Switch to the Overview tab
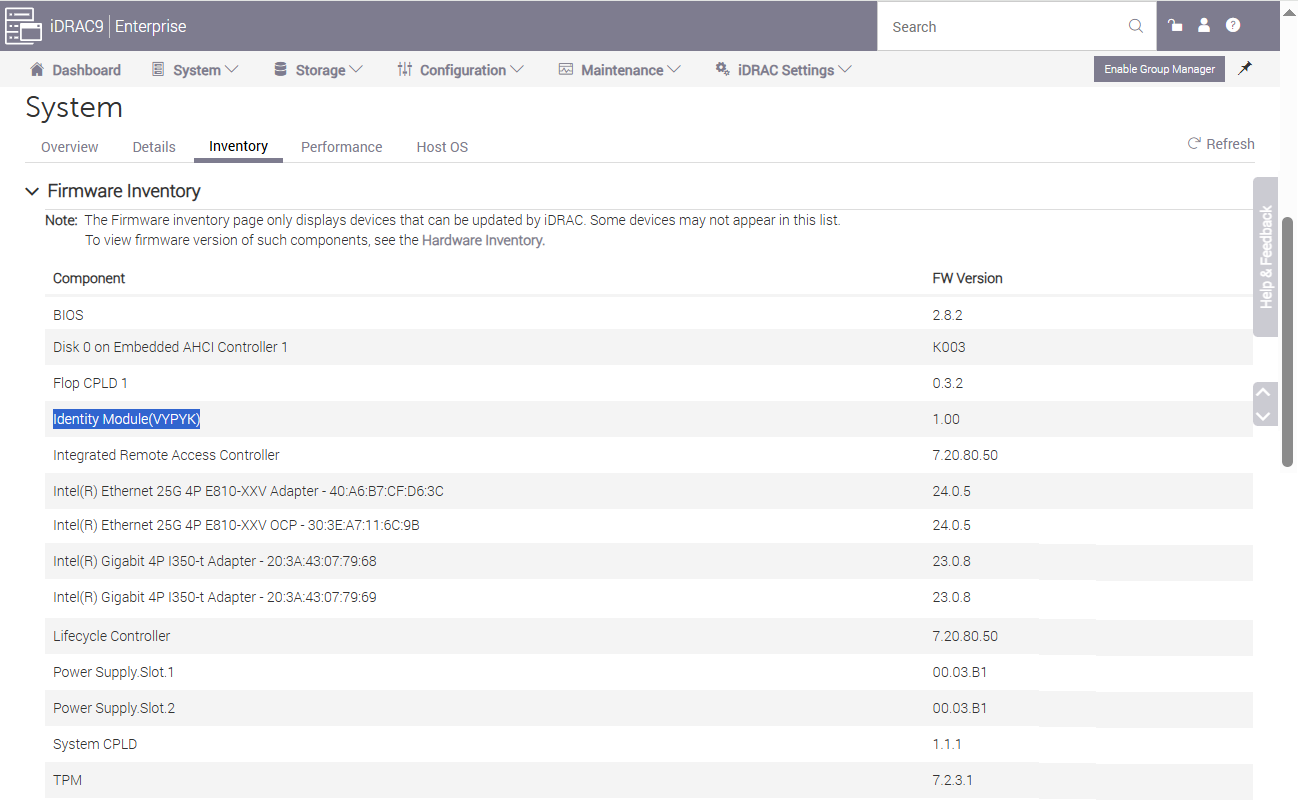The image size is (1298, 802). (69, 147)
